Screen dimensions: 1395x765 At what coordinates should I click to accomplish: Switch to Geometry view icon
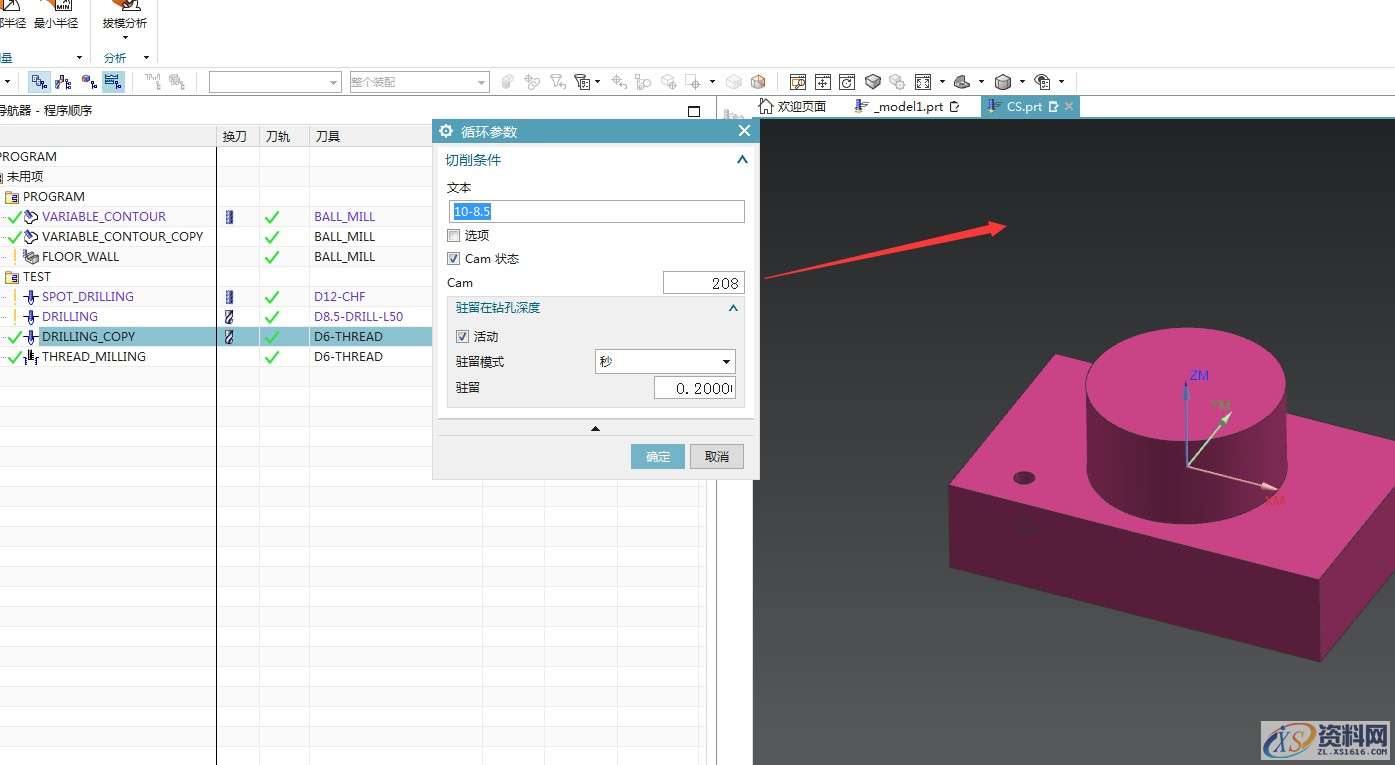pyautogui.click(x=89, y=82)
